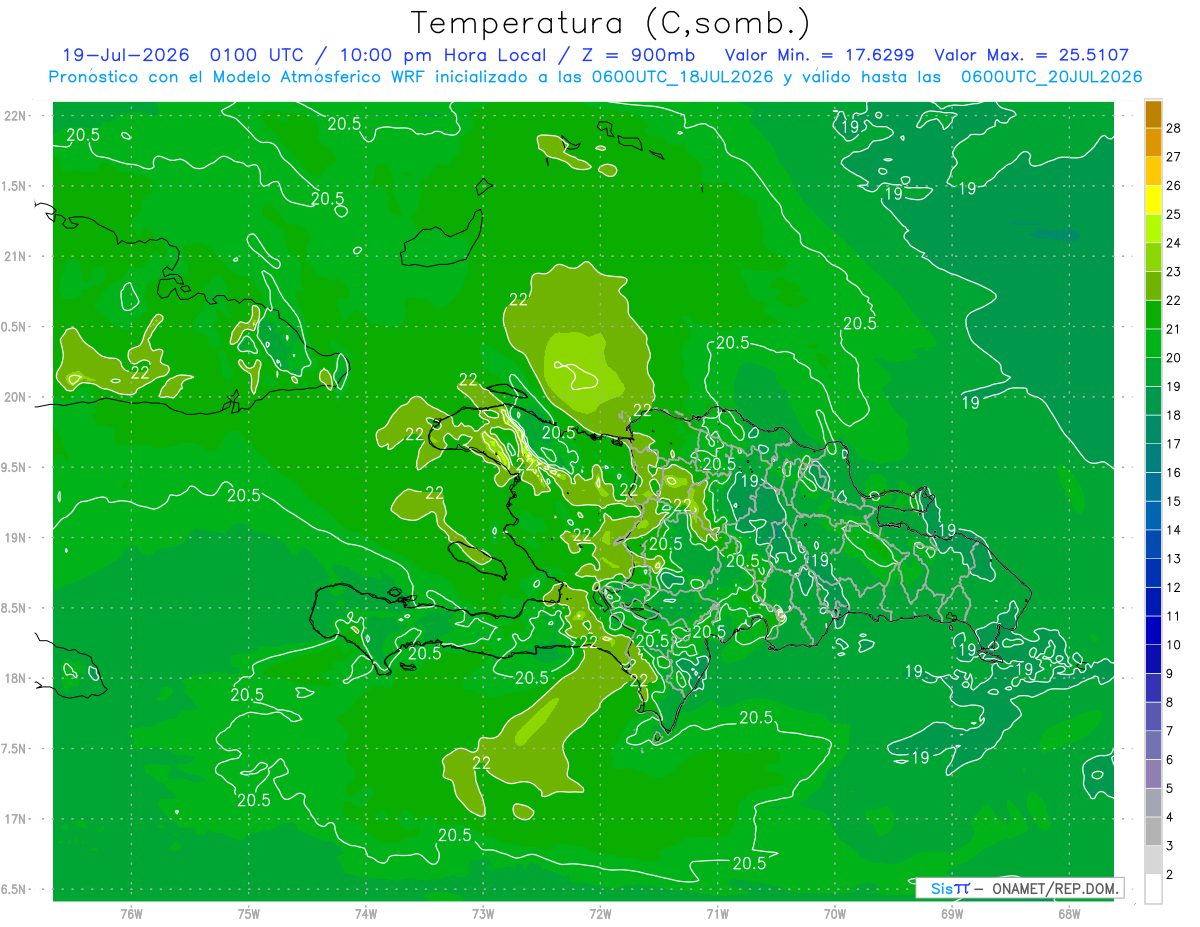
Task: Click the "Valor Max. = 25.5107" text
Action: pos(1032,55)
